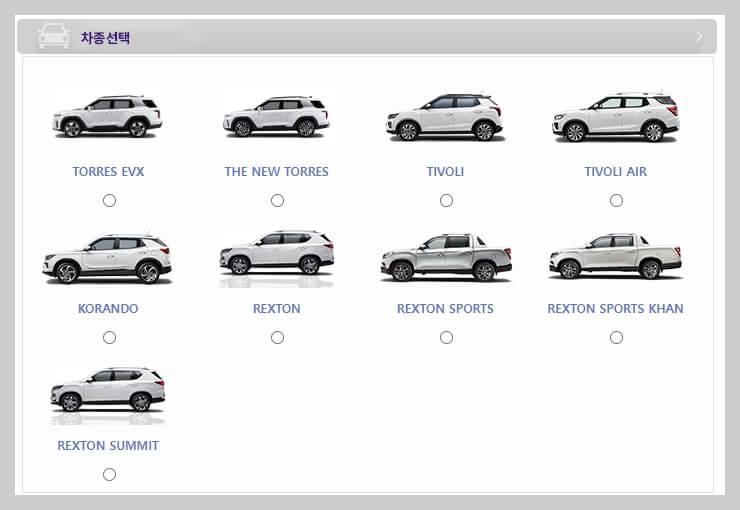Click the REXTON SUMMIT model label
The image size is (740, 510).
tap(108, 445)
